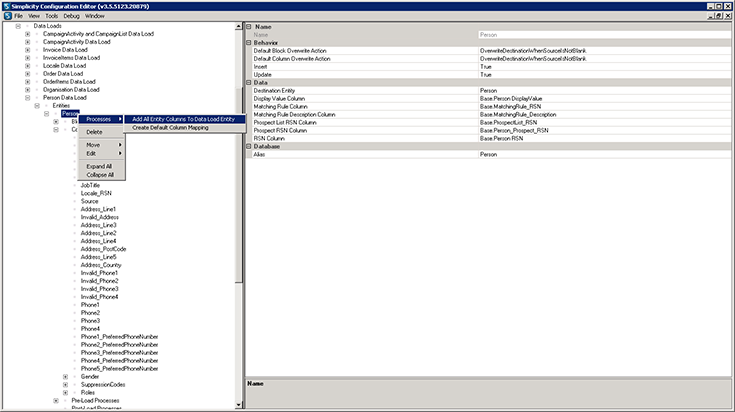735x412 pixels.
Task: Collapse the Data Loads tree node
Action: click(x=18, y=26)
